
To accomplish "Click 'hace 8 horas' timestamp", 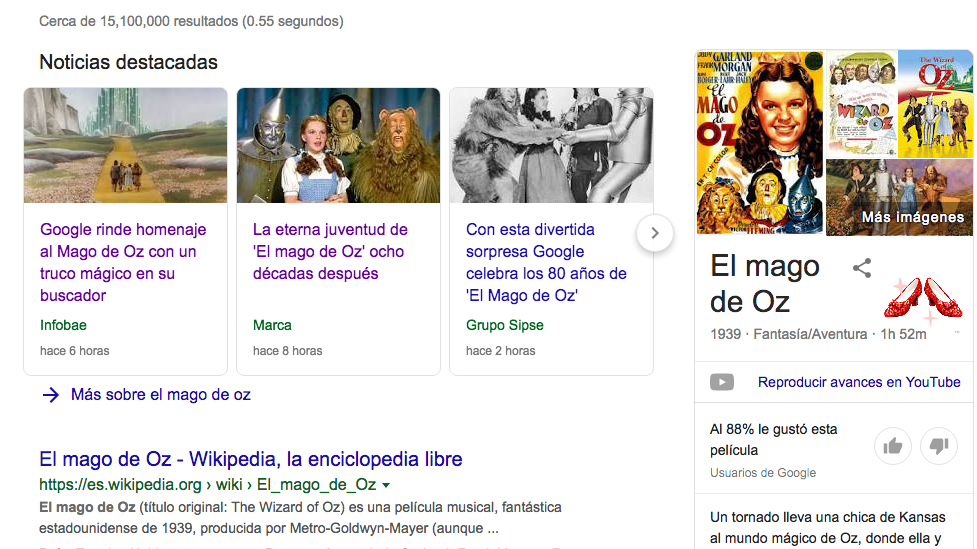I will (287, 351).
